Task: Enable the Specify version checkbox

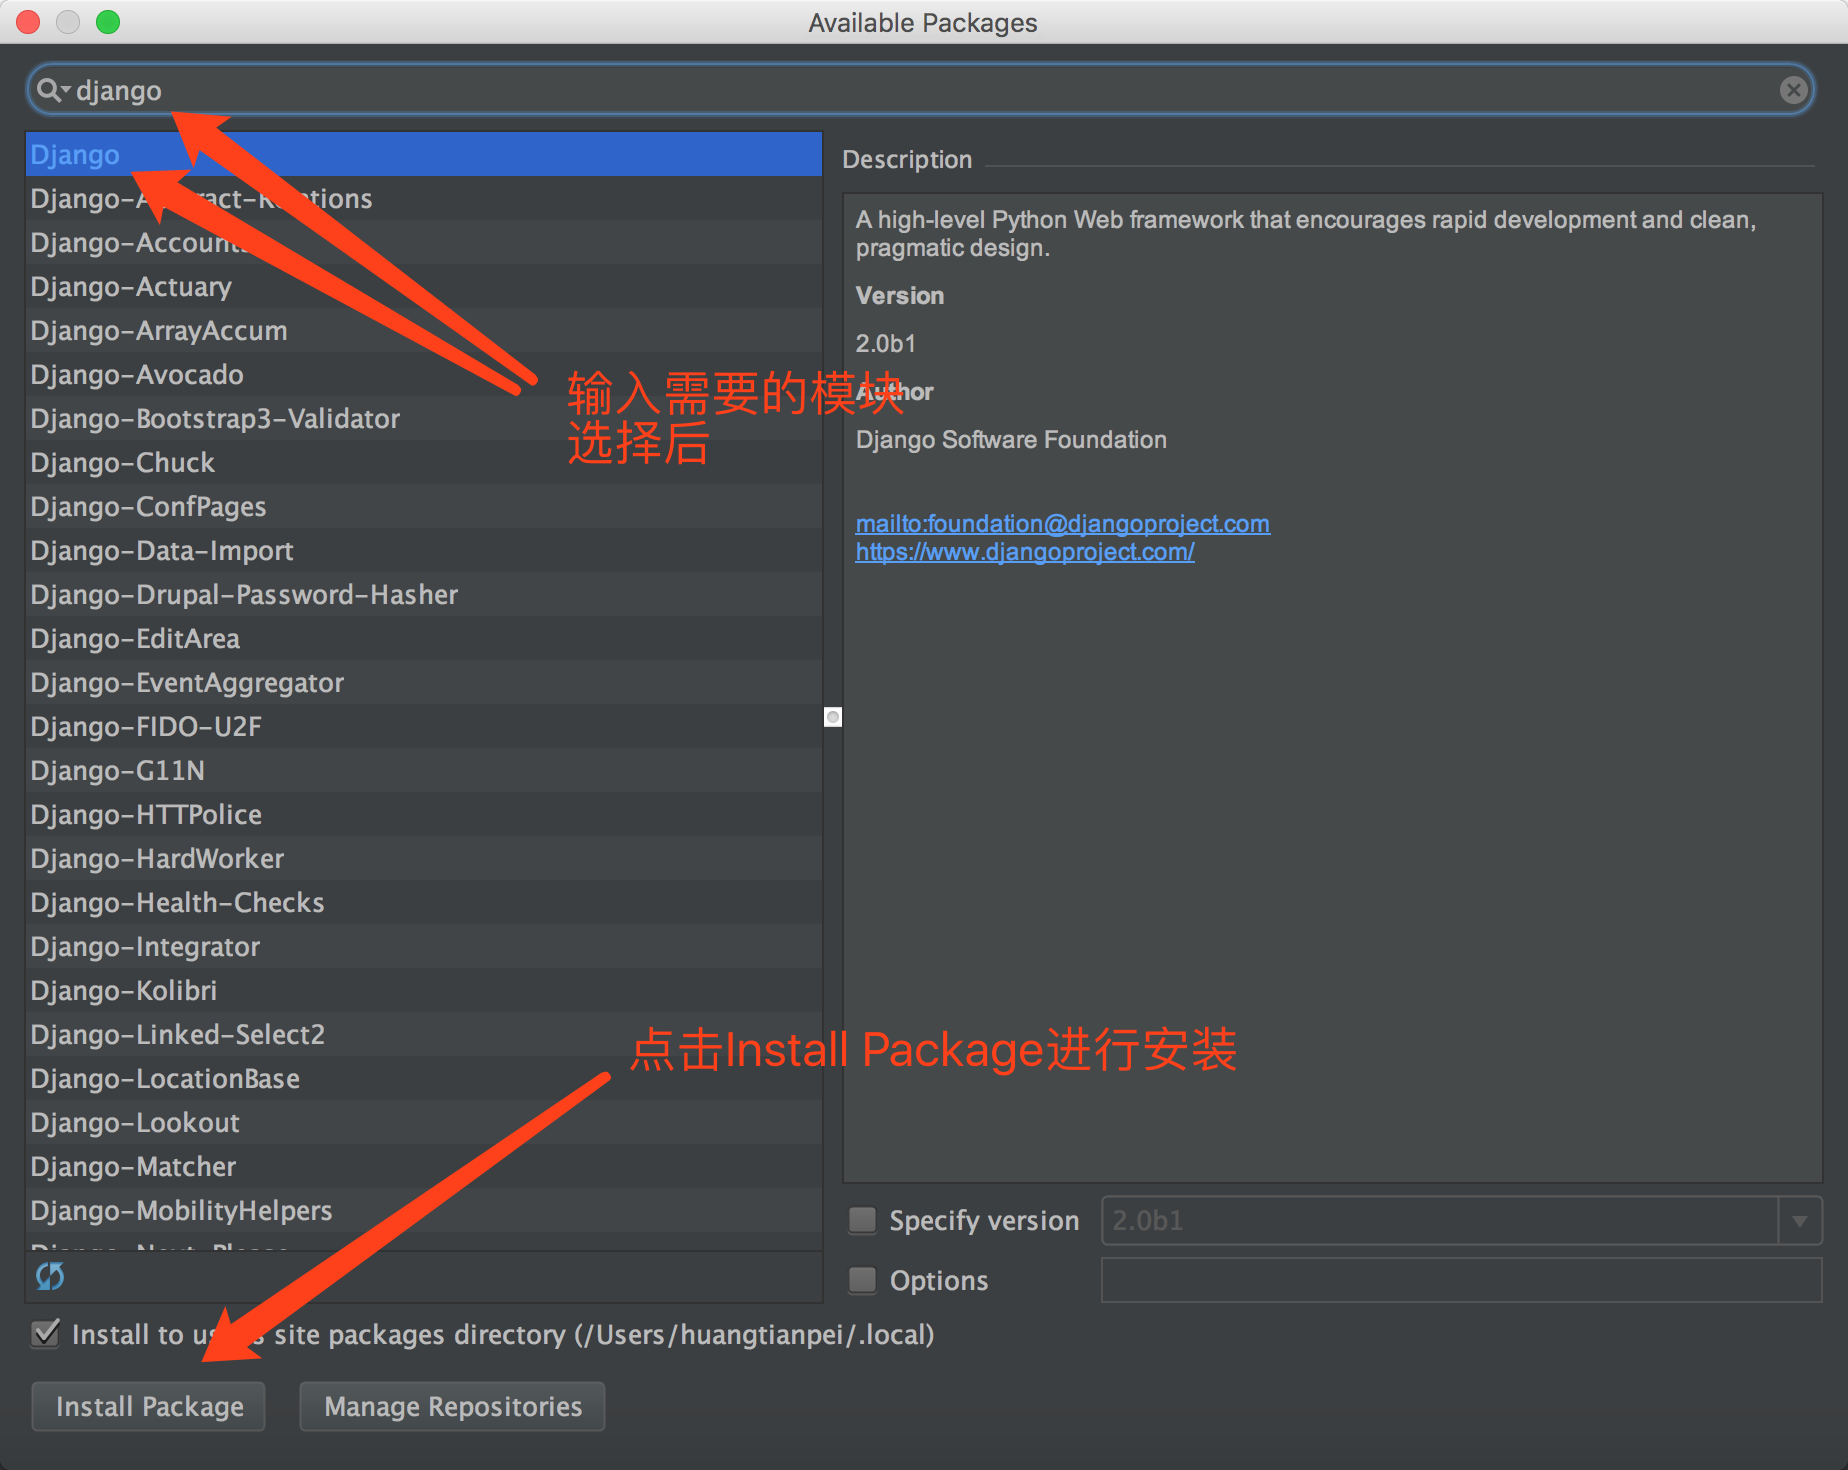Action: click(x=862, y=1220)
